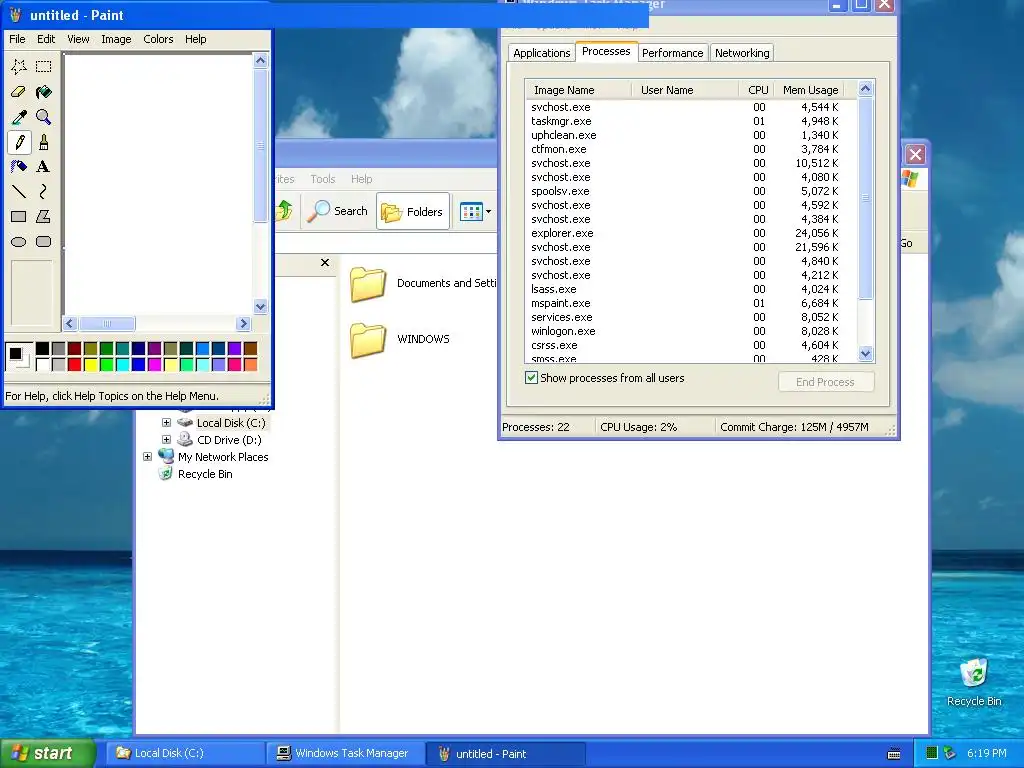1024x768 pixels.
Task: Select the taskmgr.exe process row
Action: [691, 121]
